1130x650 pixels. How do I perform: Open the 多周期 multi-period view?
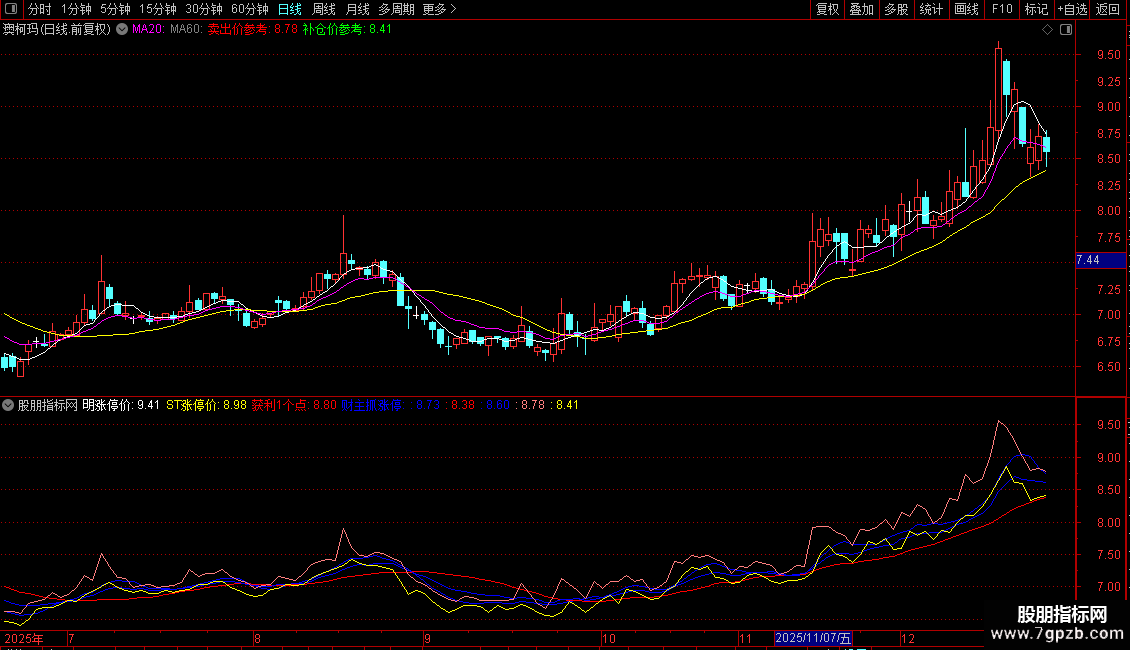[396, 9]
